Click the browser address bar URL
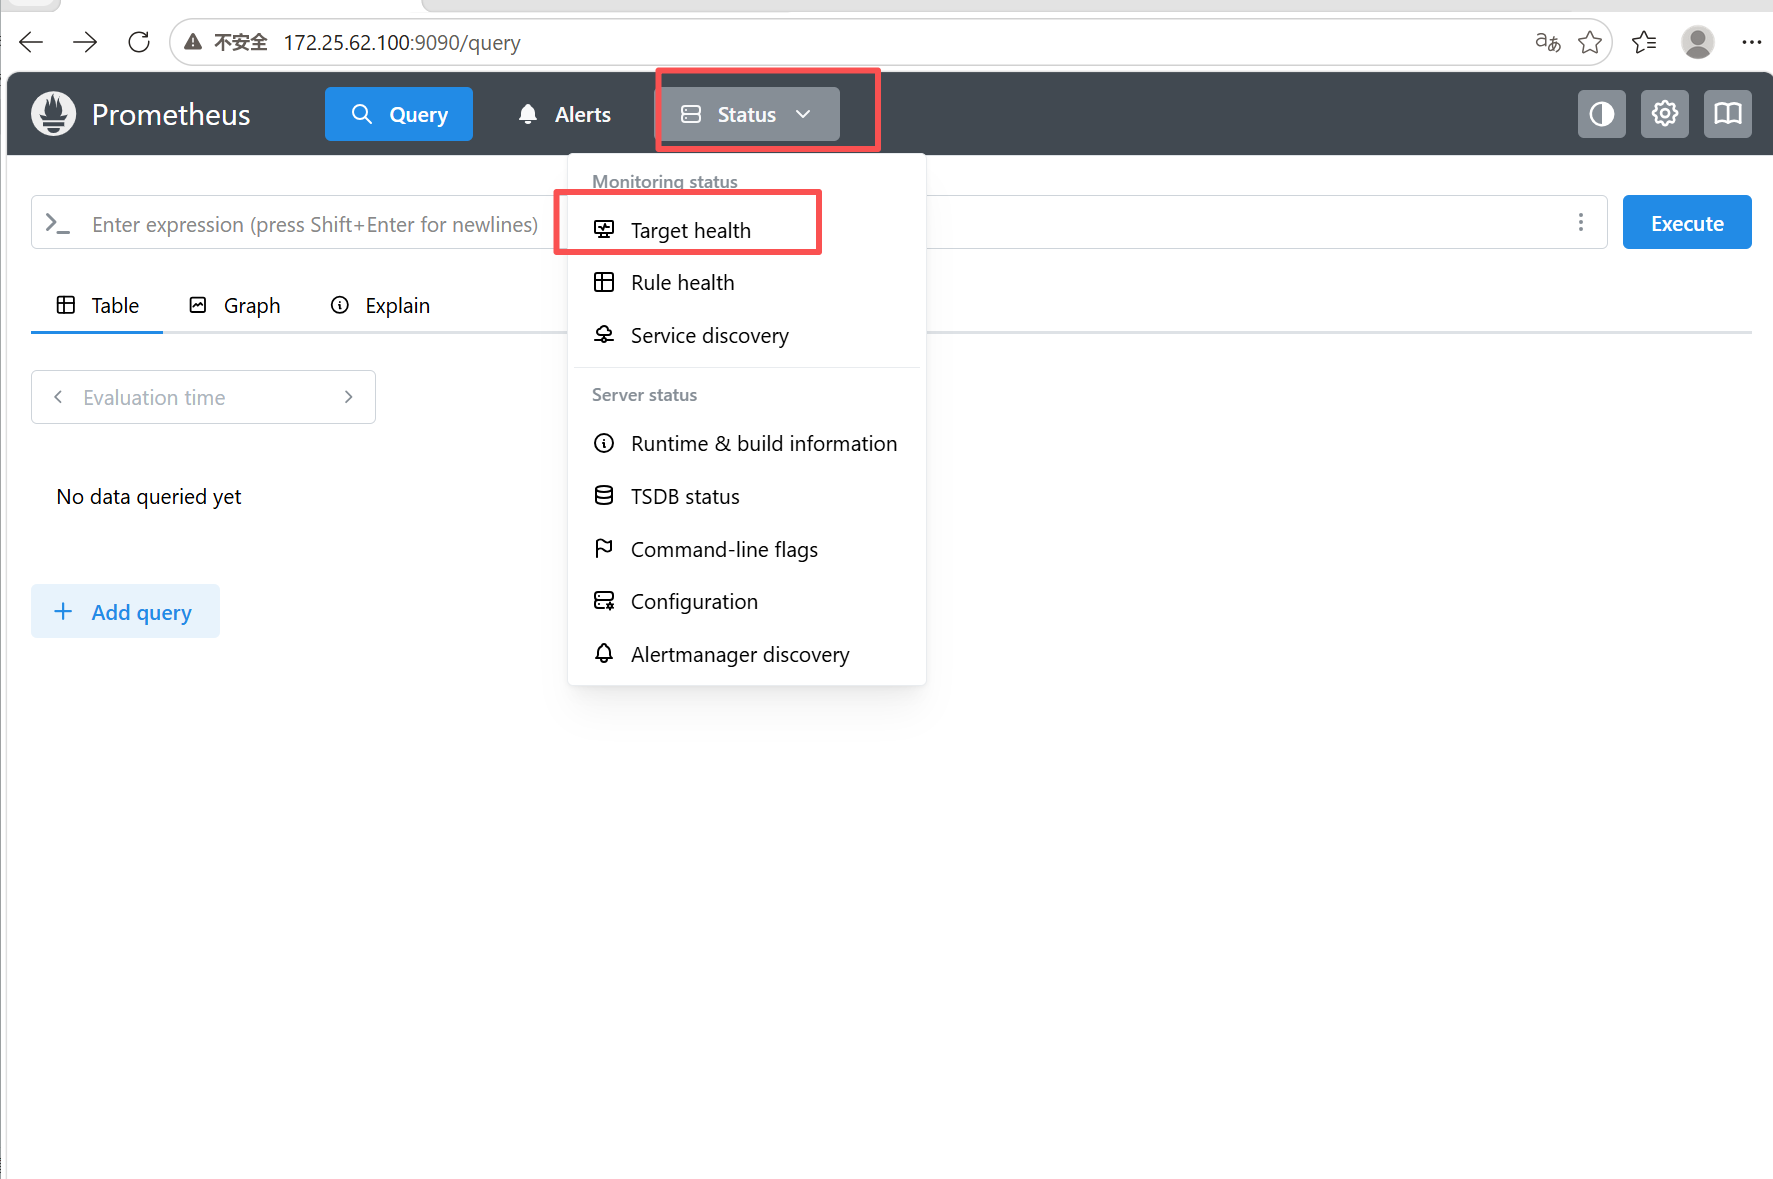This screenshot has width=1773, height=1179. pos(402,43)
